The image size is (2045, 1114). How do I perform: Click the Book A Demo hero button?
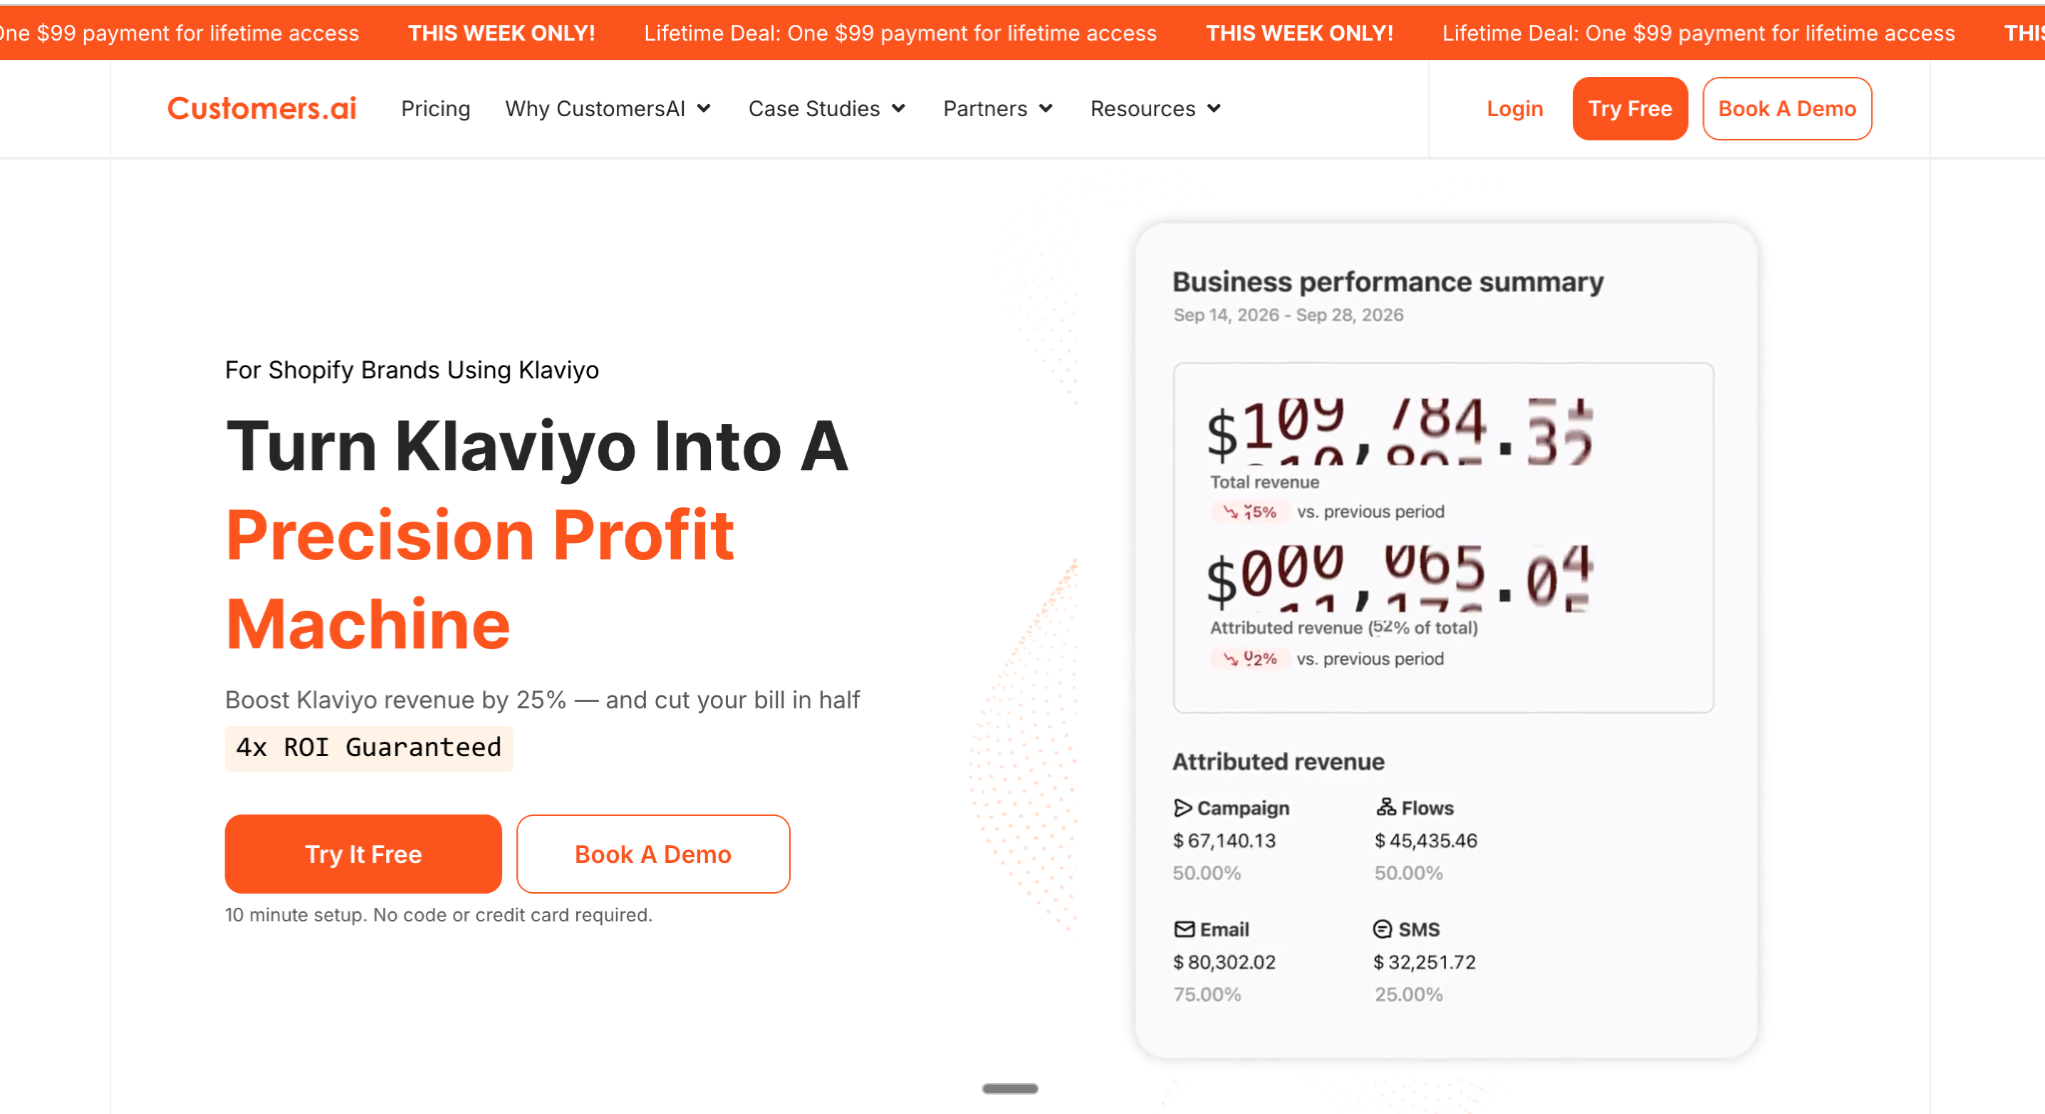coord(652,853)
